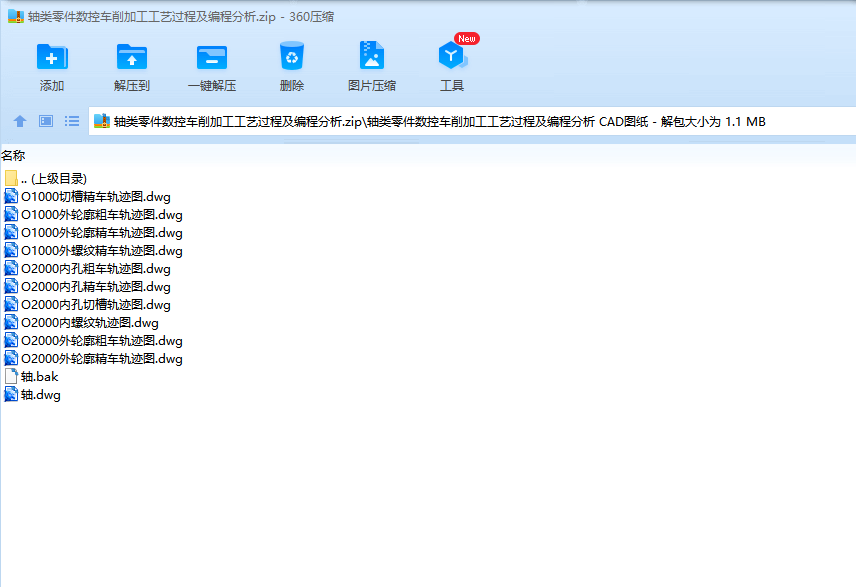Select the 轴.dwg file name
The height and width of the screenshot is (587, 856).
tap(40, 394)
